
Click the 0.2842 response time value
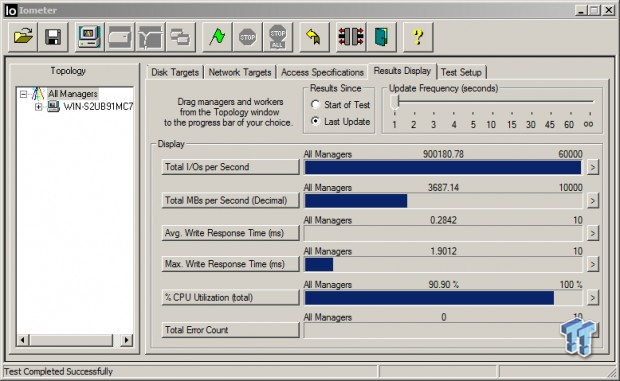coord(443,220)
